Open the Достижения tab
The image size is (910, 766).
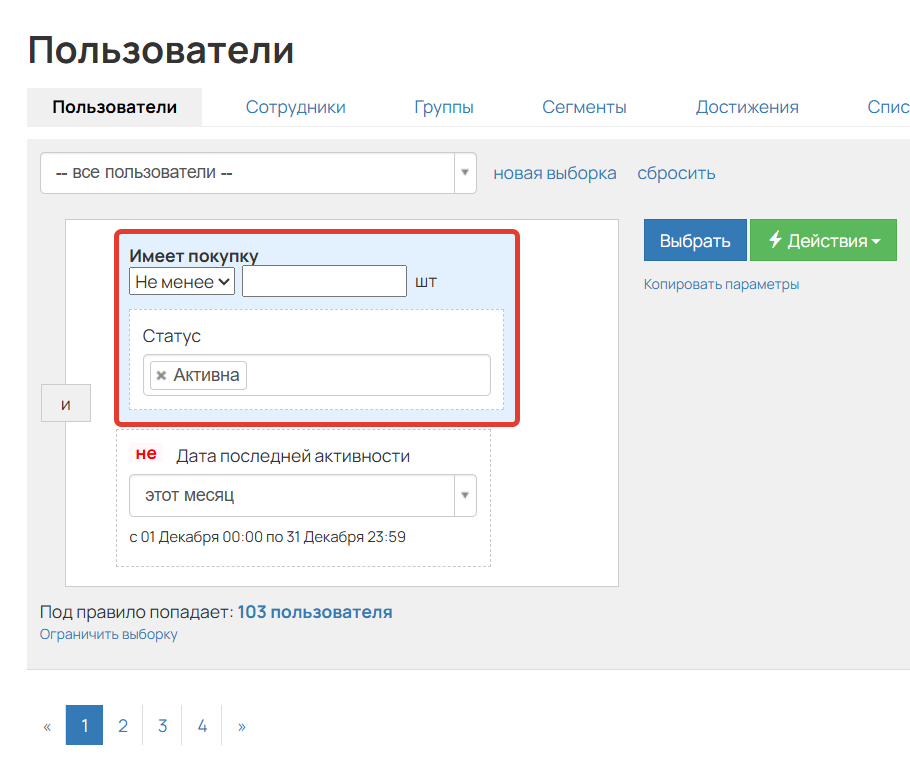[747, 106]
